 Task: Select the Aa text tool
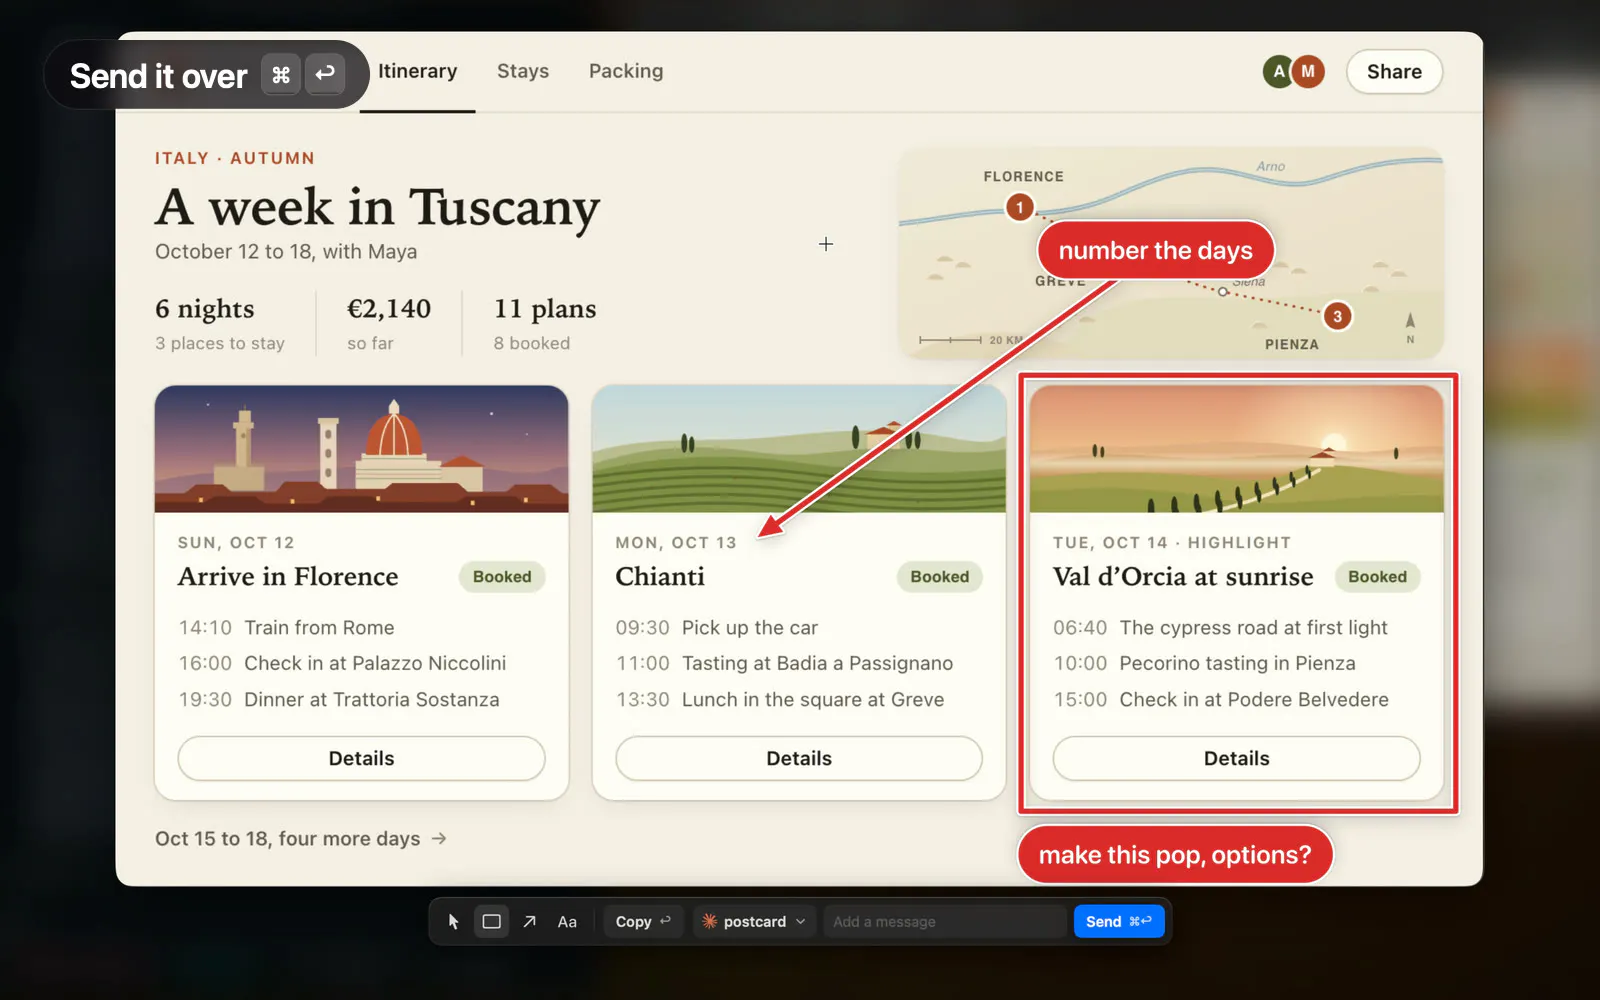[567, 922]
